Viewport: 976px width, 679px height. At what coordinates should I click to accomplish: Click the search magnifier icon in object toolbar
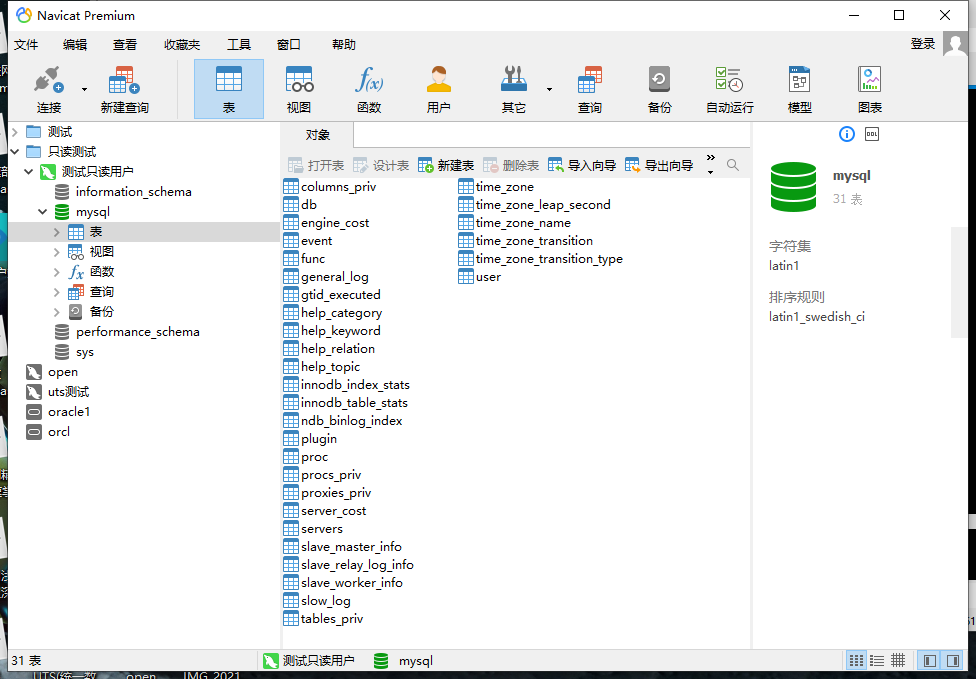733,165
